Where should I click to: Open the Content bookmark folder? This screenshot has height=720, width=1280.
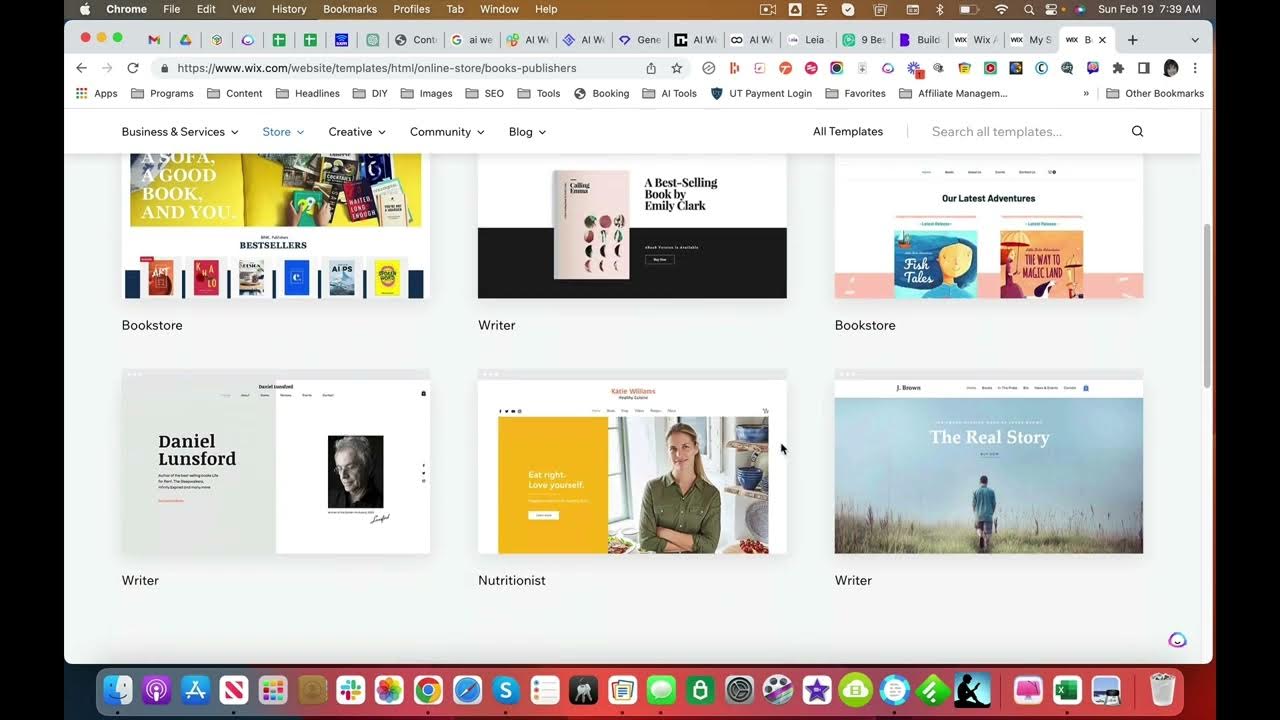point(235,93)
